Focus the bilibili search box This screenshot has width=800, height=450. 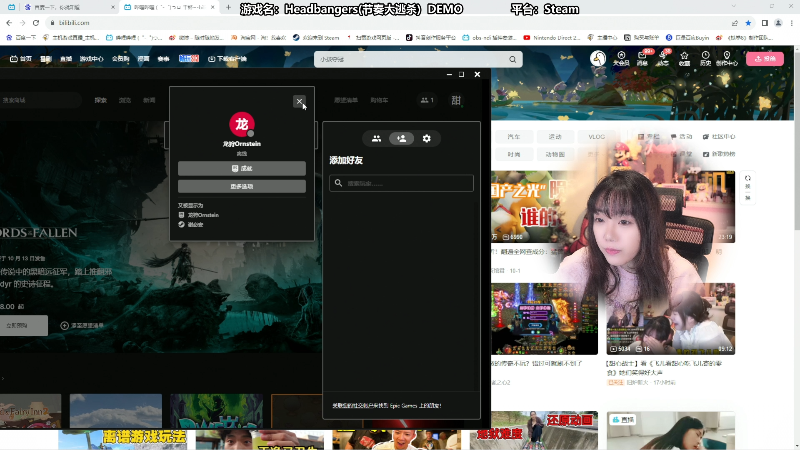[412, 59]
